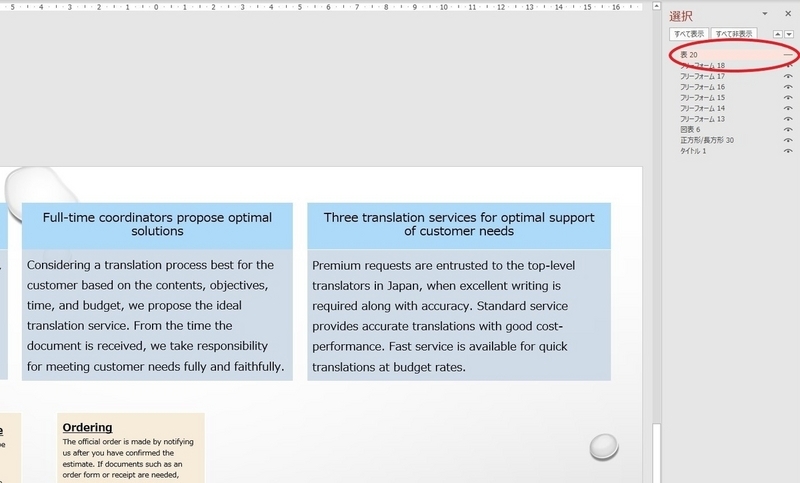Show the hidden 表 20 object

click(x=788, y=55)
